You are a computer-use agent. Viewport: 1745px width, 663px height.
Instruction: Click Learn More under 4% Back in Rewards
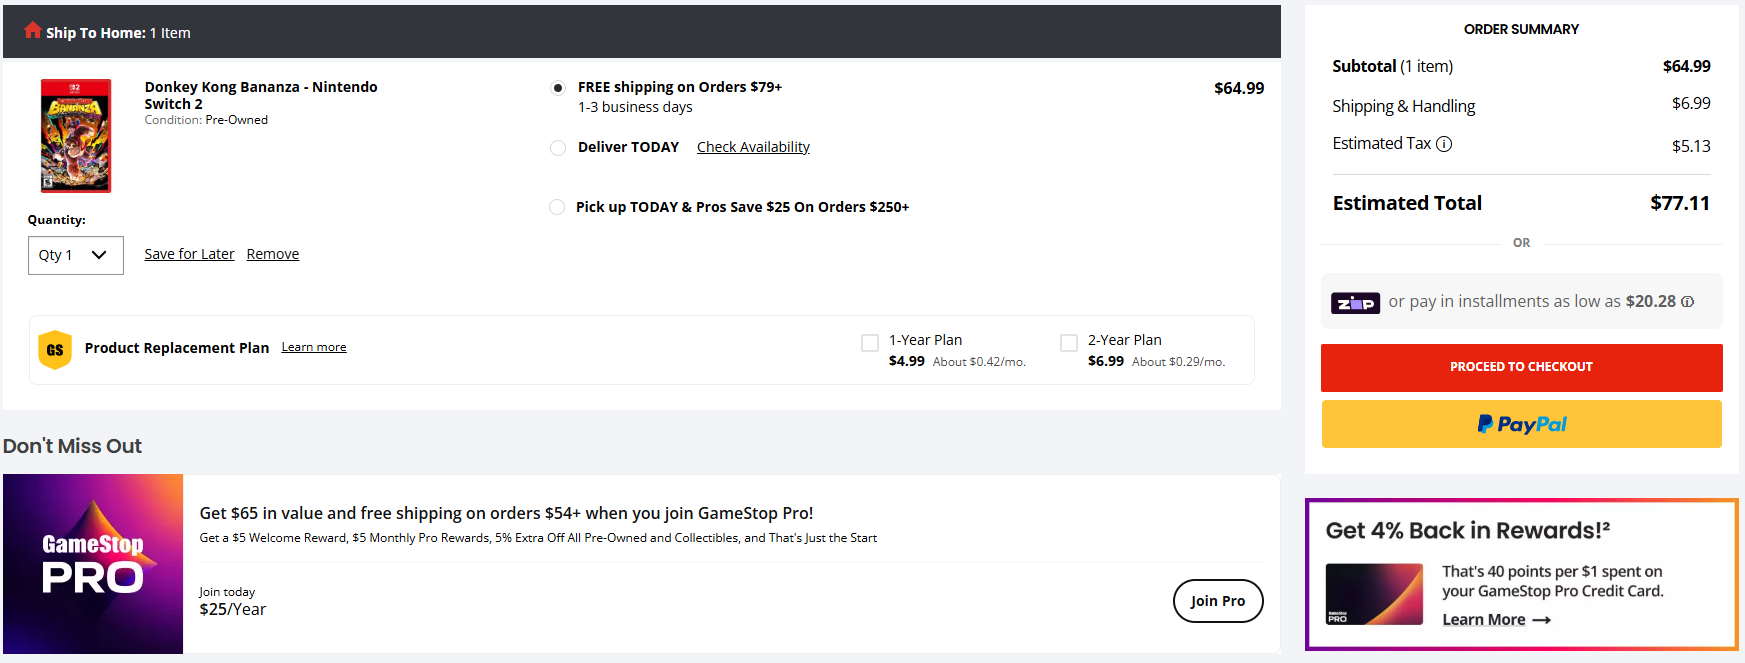point(1483,620)
